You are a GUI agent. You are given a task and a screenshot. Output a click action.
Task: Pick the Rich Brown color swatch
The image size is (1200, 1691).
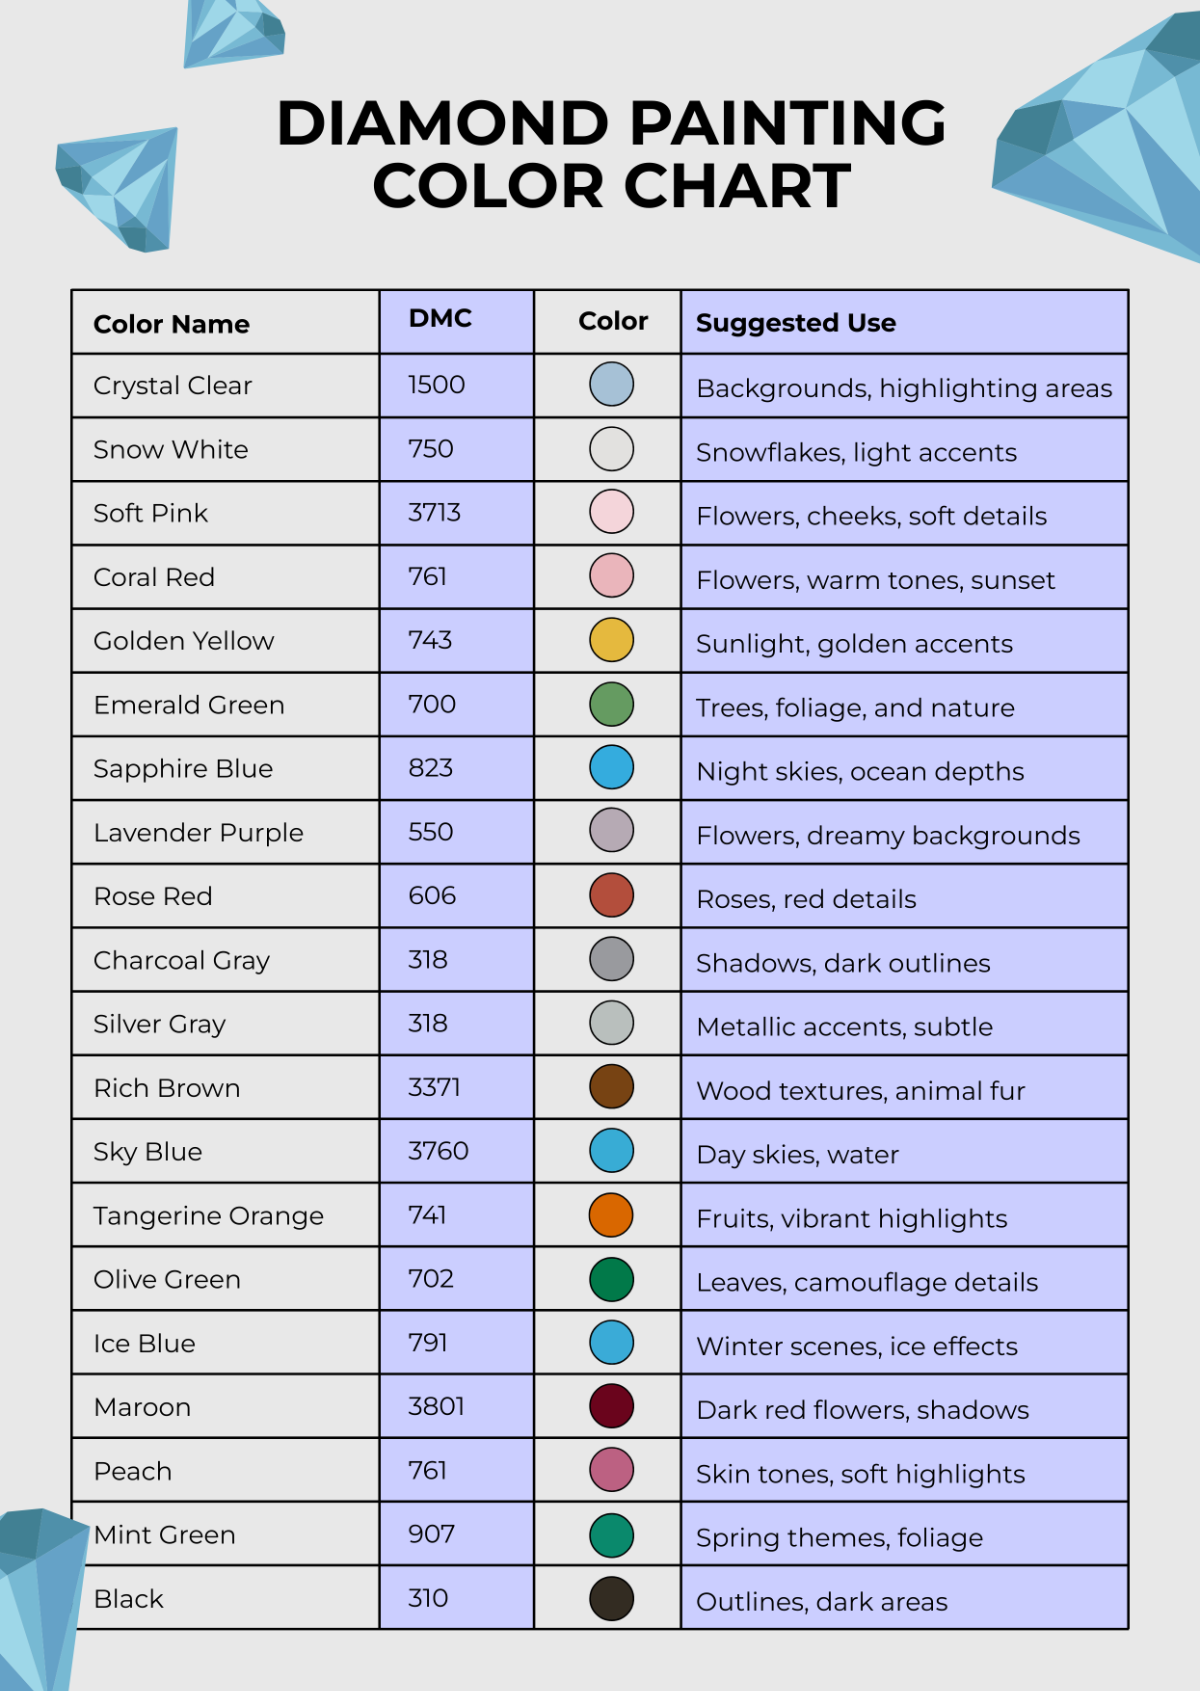coord(611,1087)
